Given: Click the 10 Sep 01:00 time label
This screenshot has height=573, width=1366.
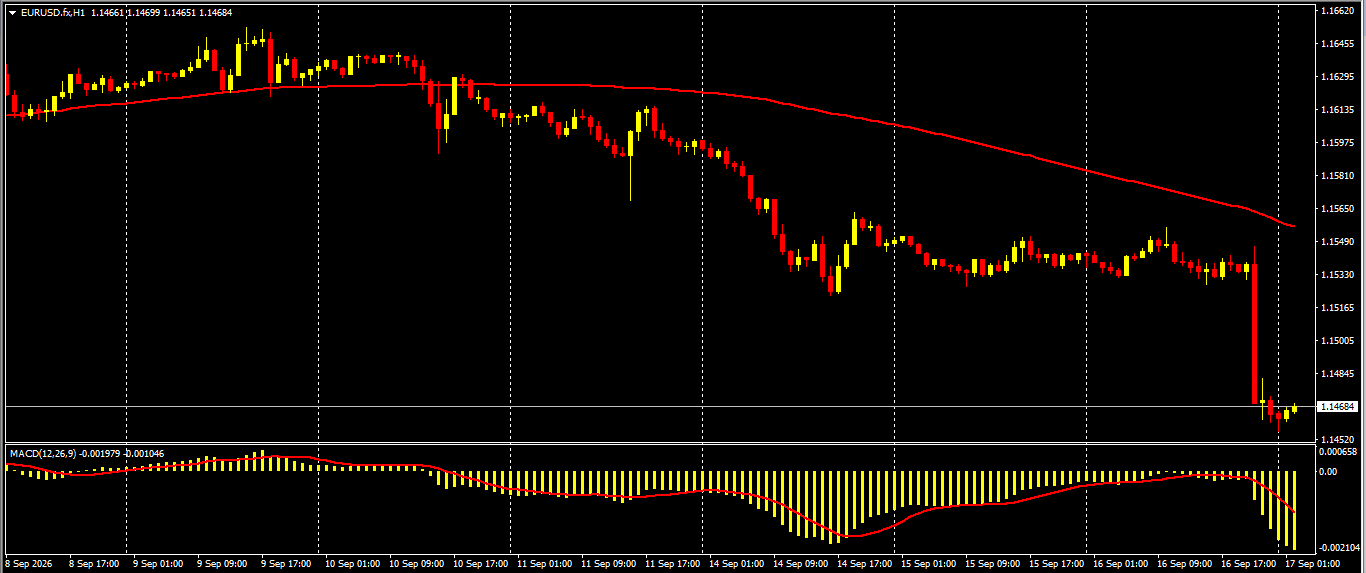Looking at the screenshot, I should click(352, 564).
